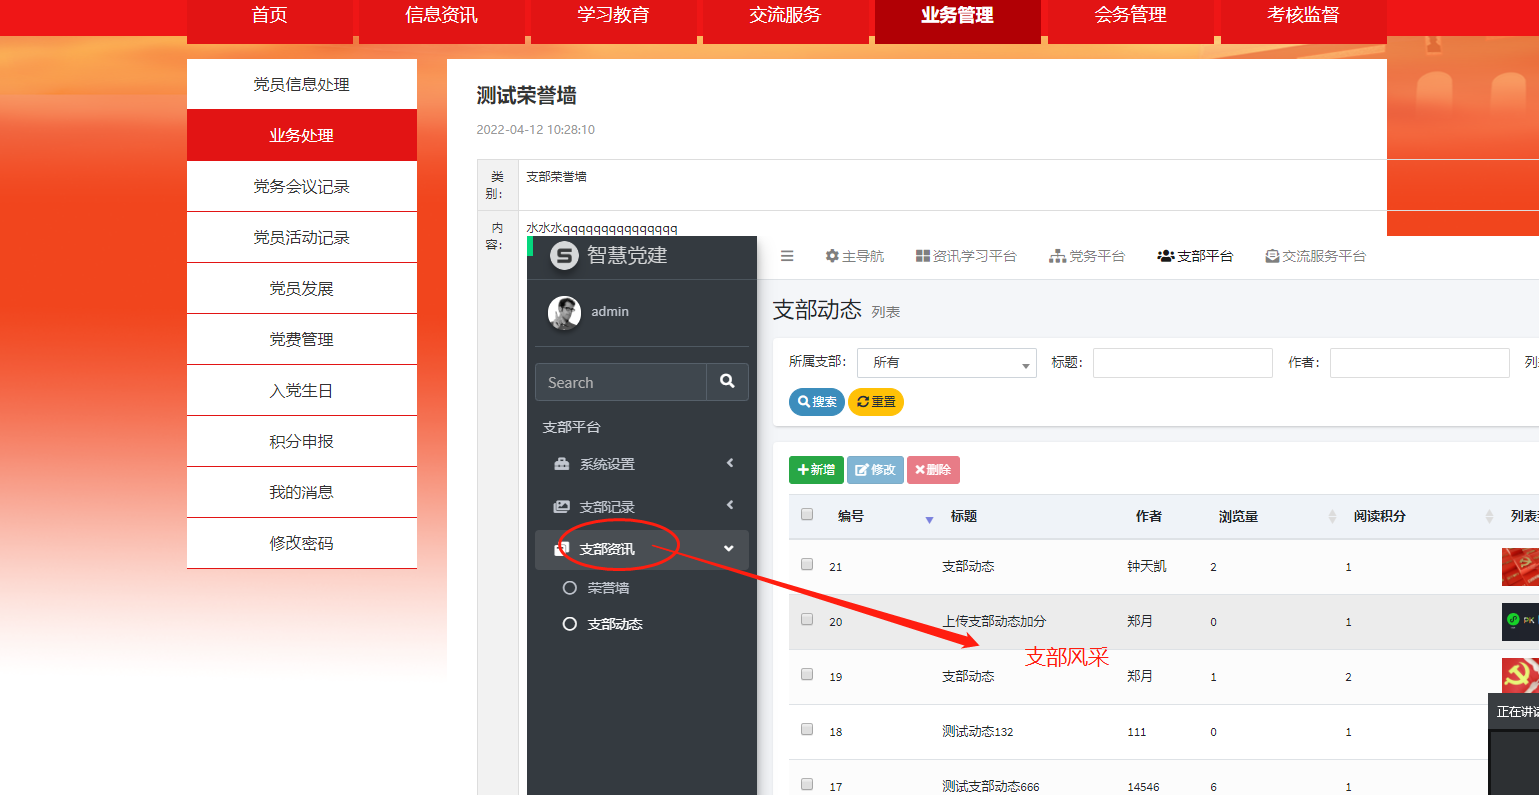Open 党员发展 in left menu

coord(301,289)
